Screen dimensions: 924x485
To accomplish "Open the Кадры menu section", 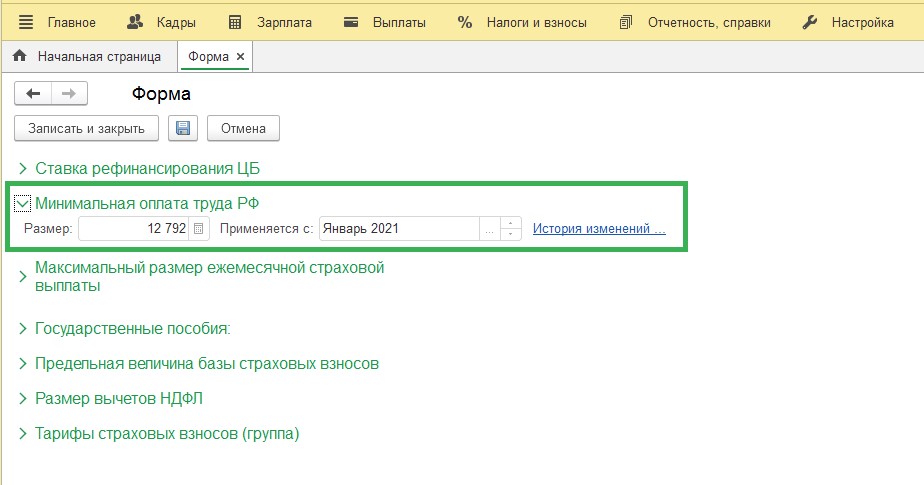I will pos(163,22).
